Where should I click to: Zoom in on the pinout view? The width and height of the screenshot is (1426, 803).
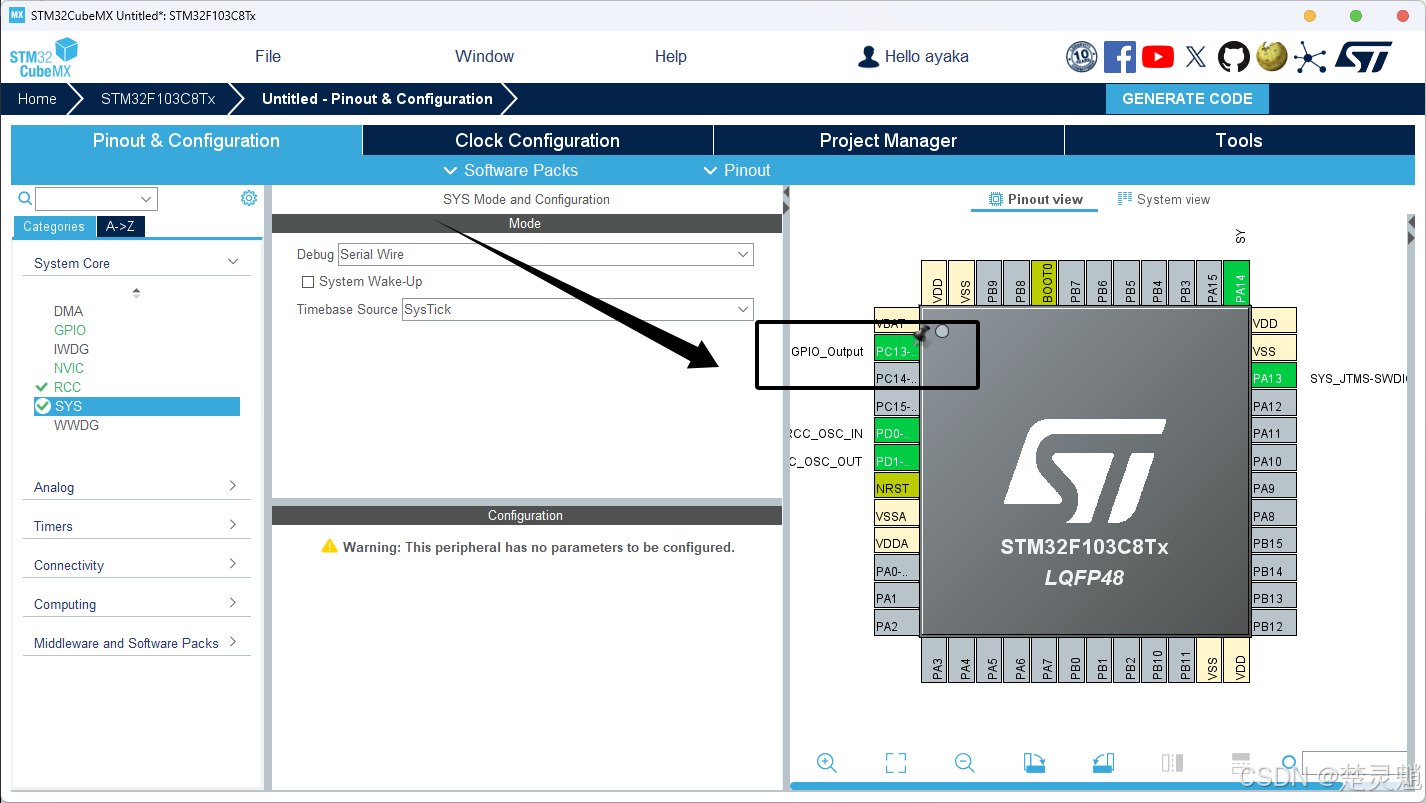[827, 763]
